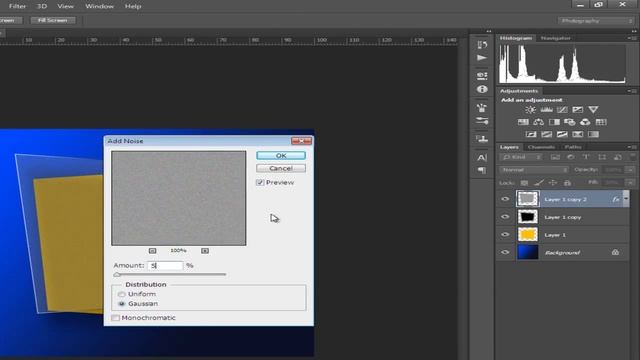Toggle lock transparent pixels icon
The width and height of the screenshot is (640, 360).
pos(524,183)
